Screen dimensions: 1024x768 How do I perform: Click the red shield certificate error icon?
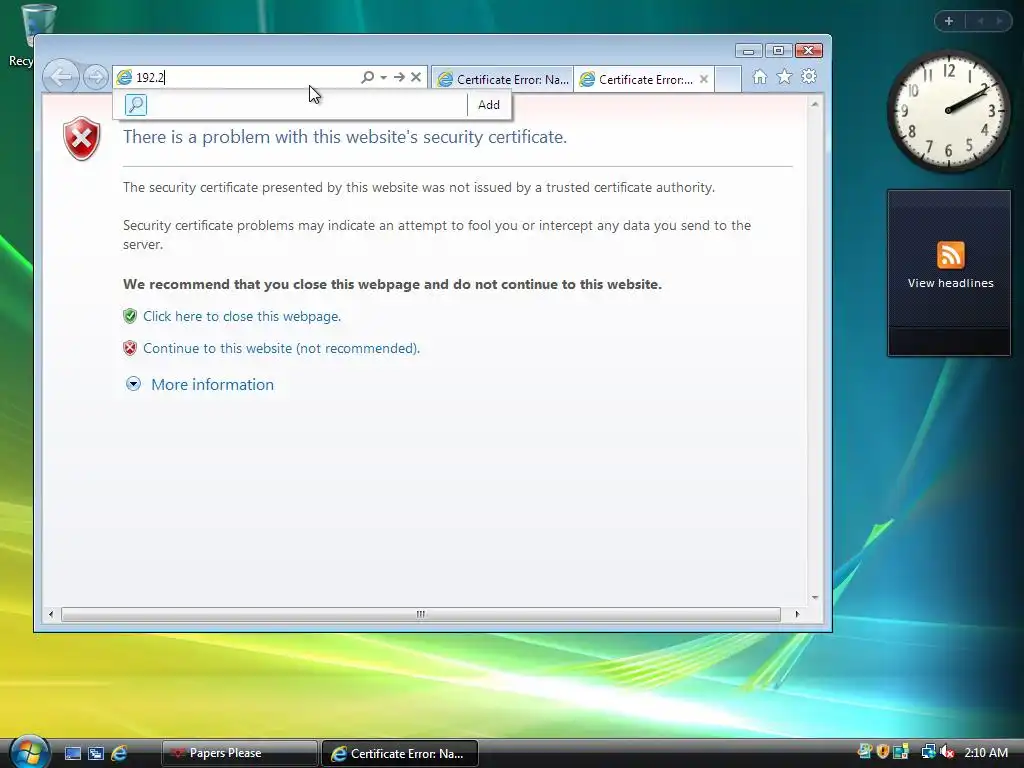82,138
